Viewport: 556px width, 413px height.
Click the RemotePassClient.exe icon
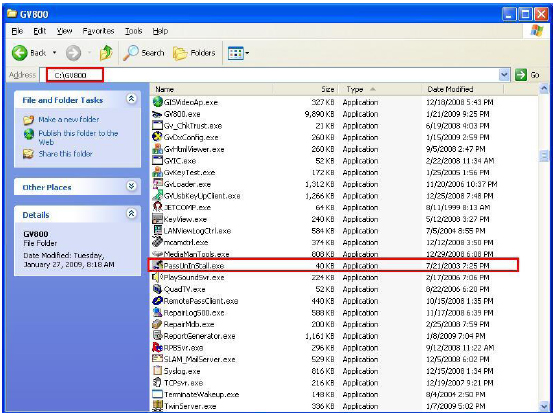[x=157, y=301]
